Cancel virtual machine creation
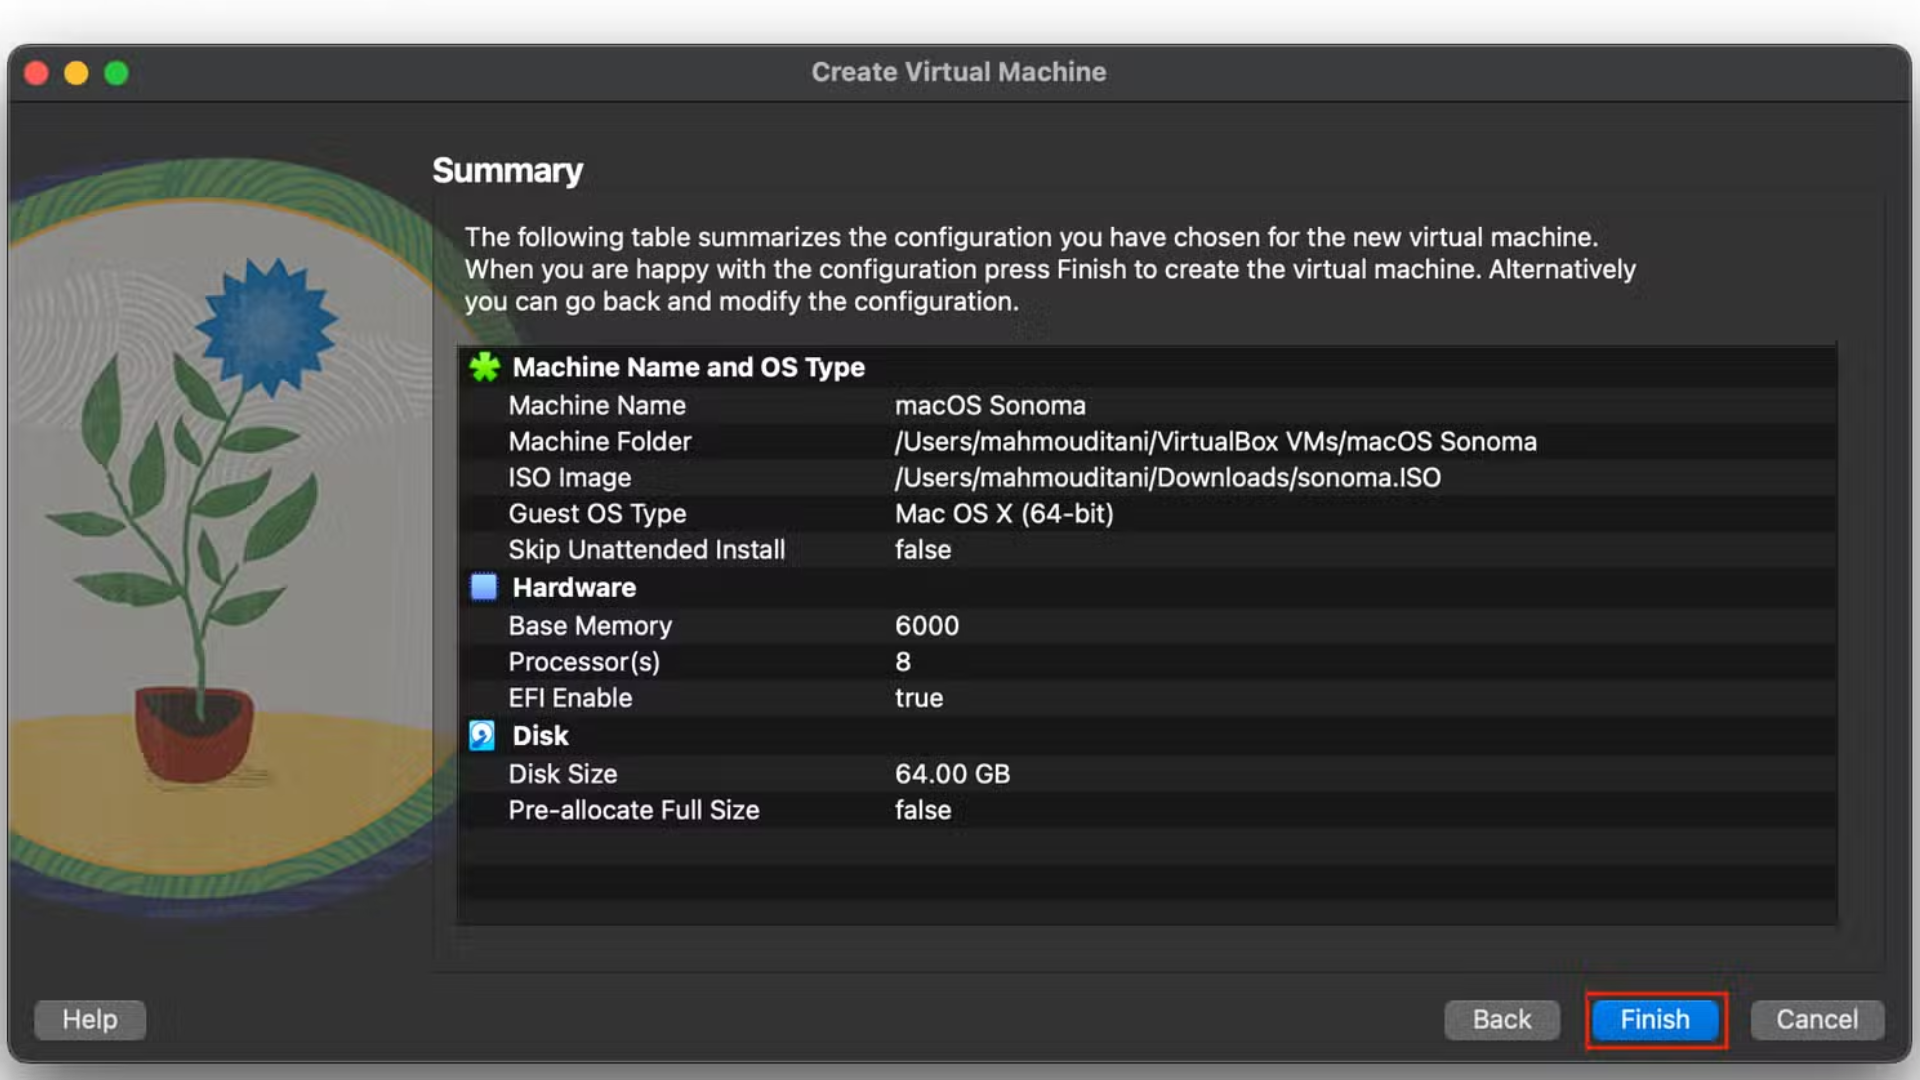This screenshot has height=1080, width=1920. (1816, 1019)
